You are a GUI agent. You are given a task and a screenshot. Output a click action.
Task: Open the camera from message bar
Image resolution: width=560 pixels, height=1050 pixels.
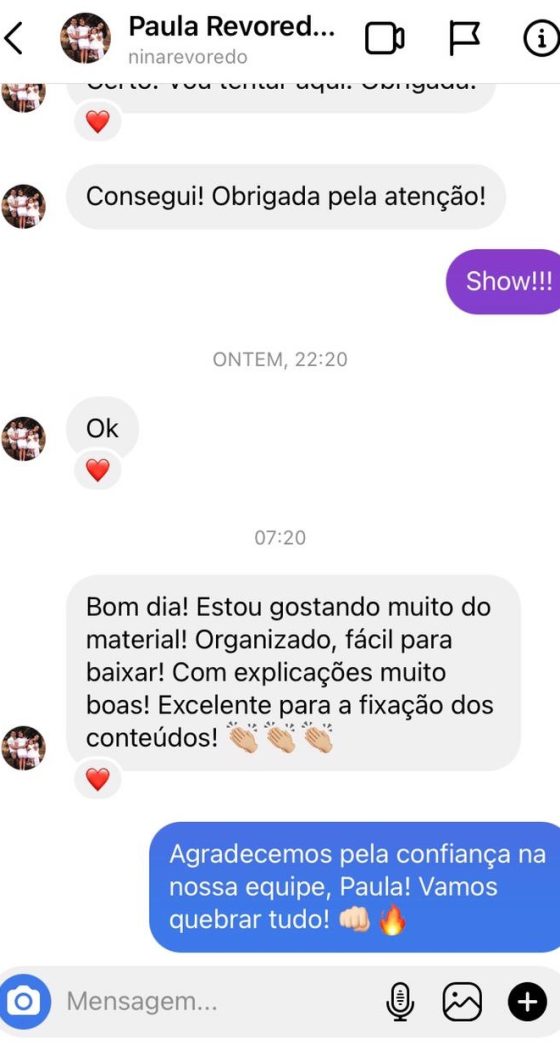coord(25,1002)
